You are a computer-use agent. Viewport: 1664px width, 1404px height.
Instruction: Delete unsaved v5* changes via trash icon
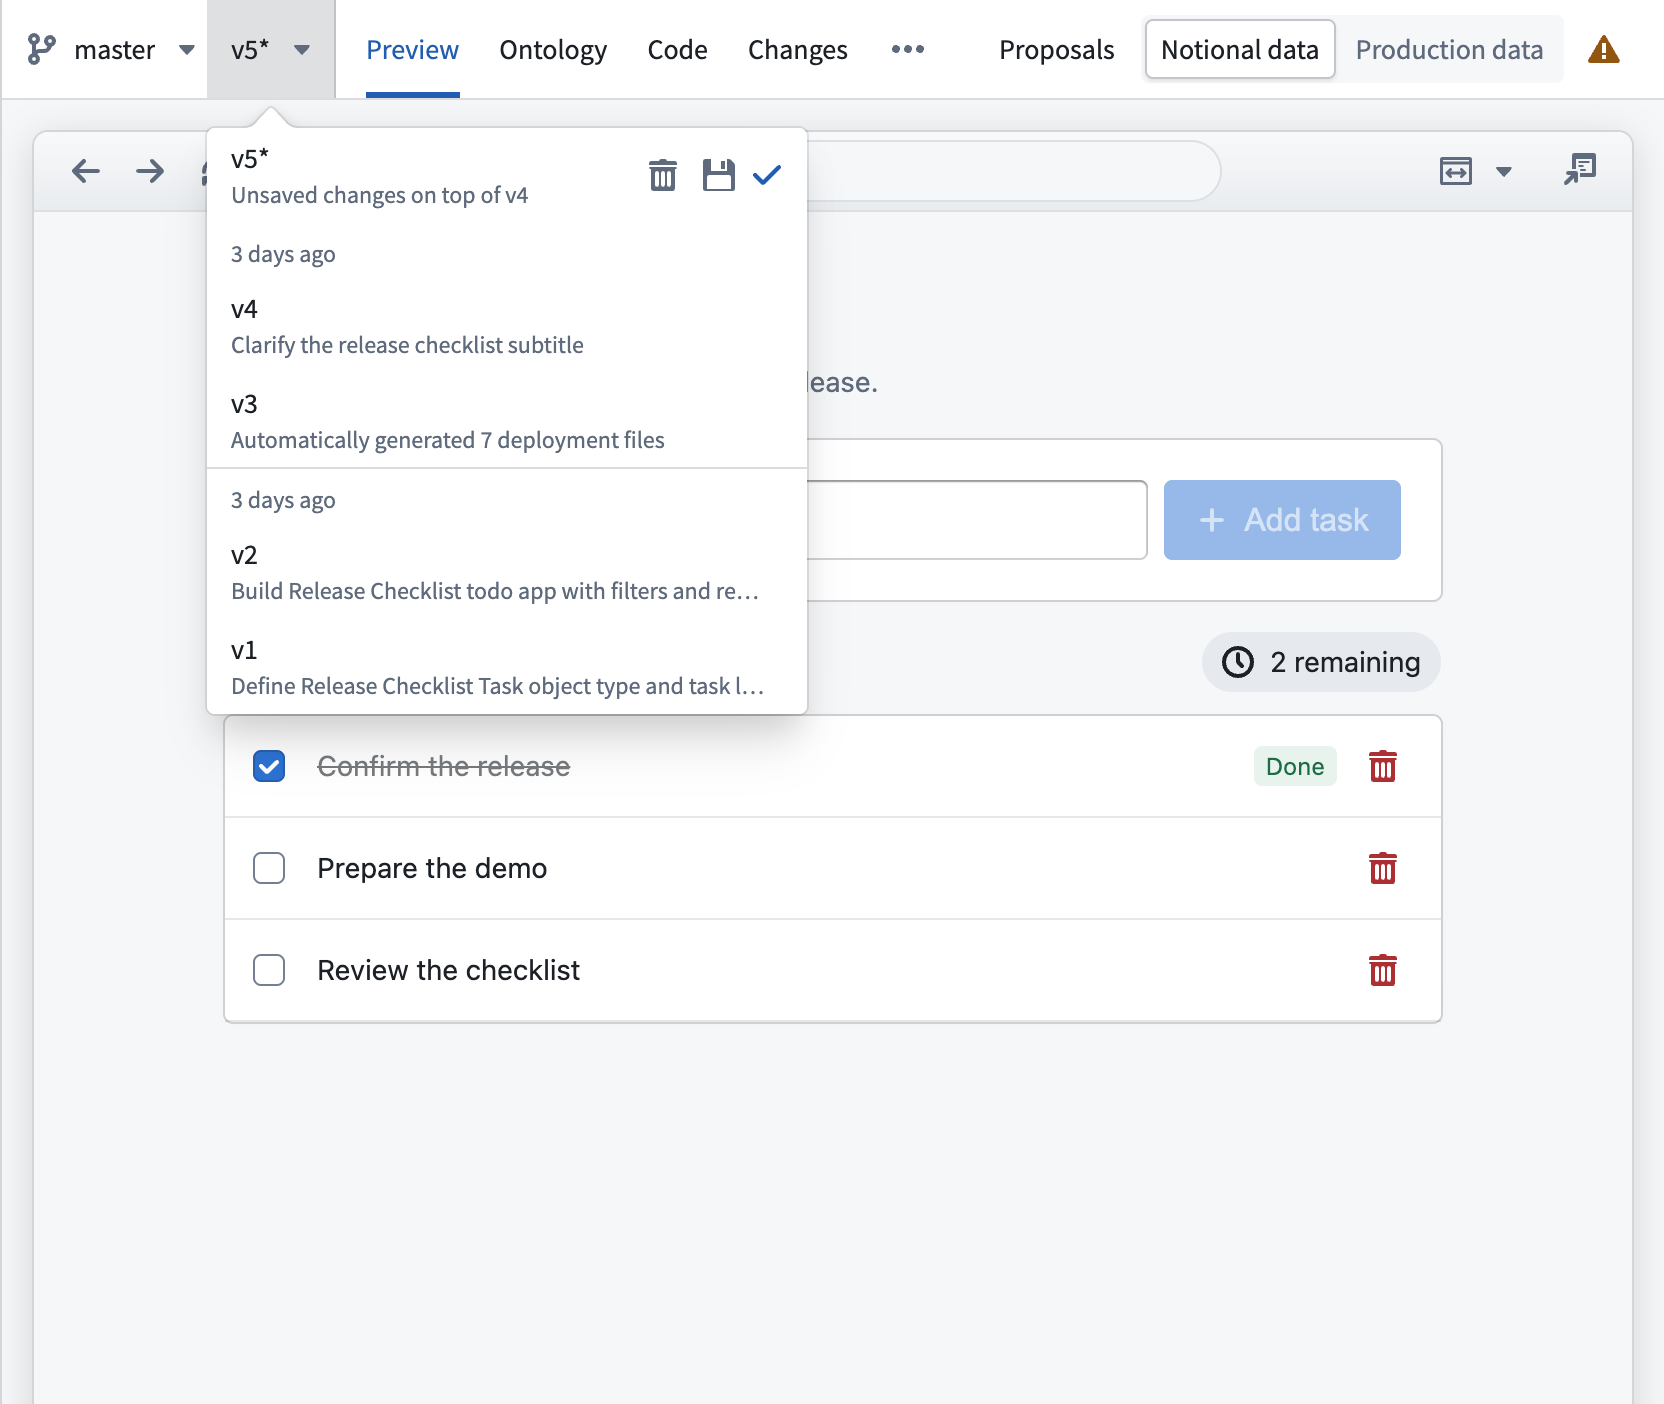[662, 175]
